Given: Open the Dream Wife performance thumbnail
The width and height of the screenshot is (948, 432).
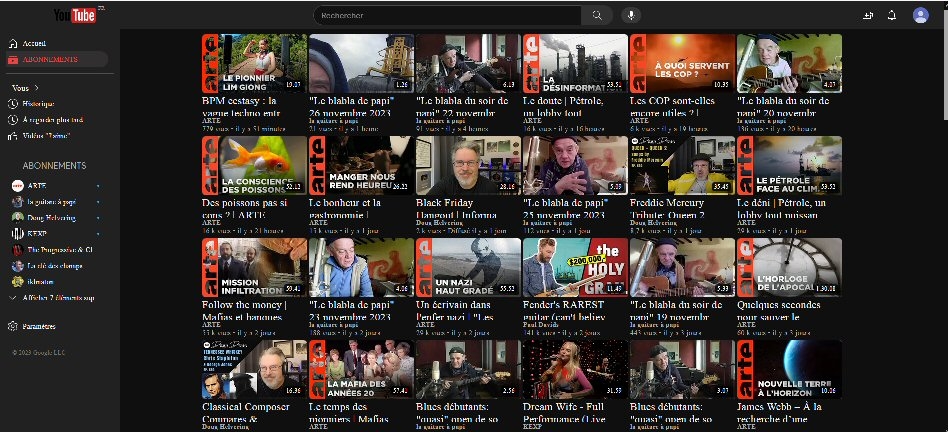Looking at the screenshot, I should (x=575, y=369).
